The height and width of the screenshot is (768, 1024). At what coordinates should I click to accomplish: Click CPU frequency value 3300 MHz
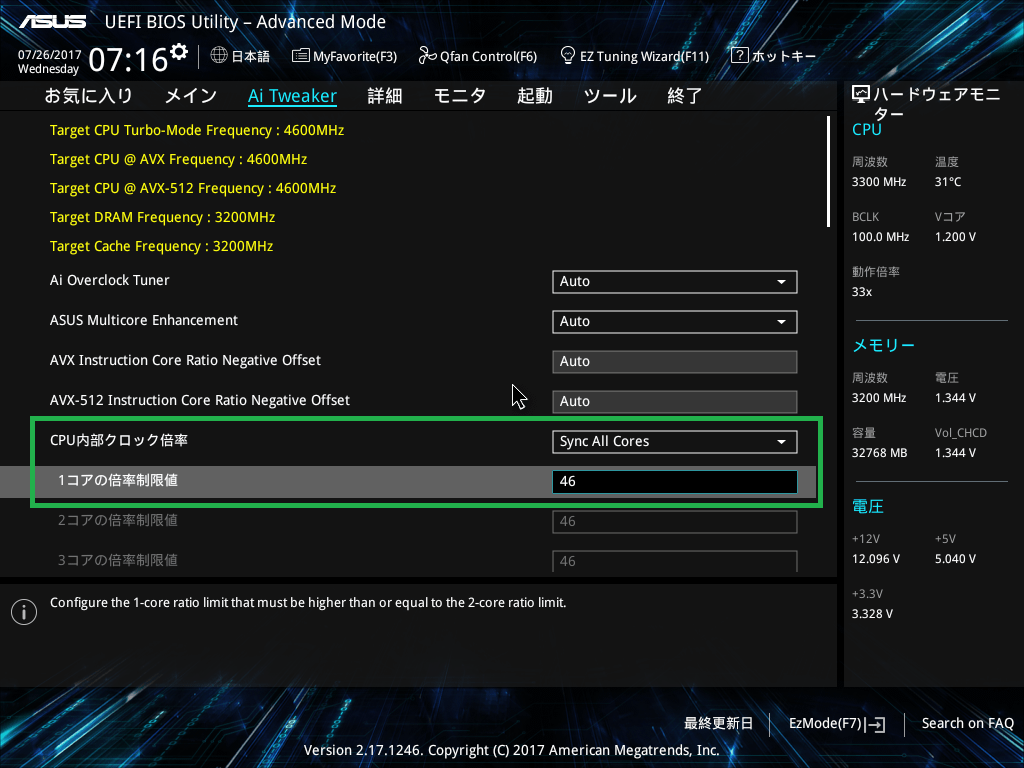[879, 182]
